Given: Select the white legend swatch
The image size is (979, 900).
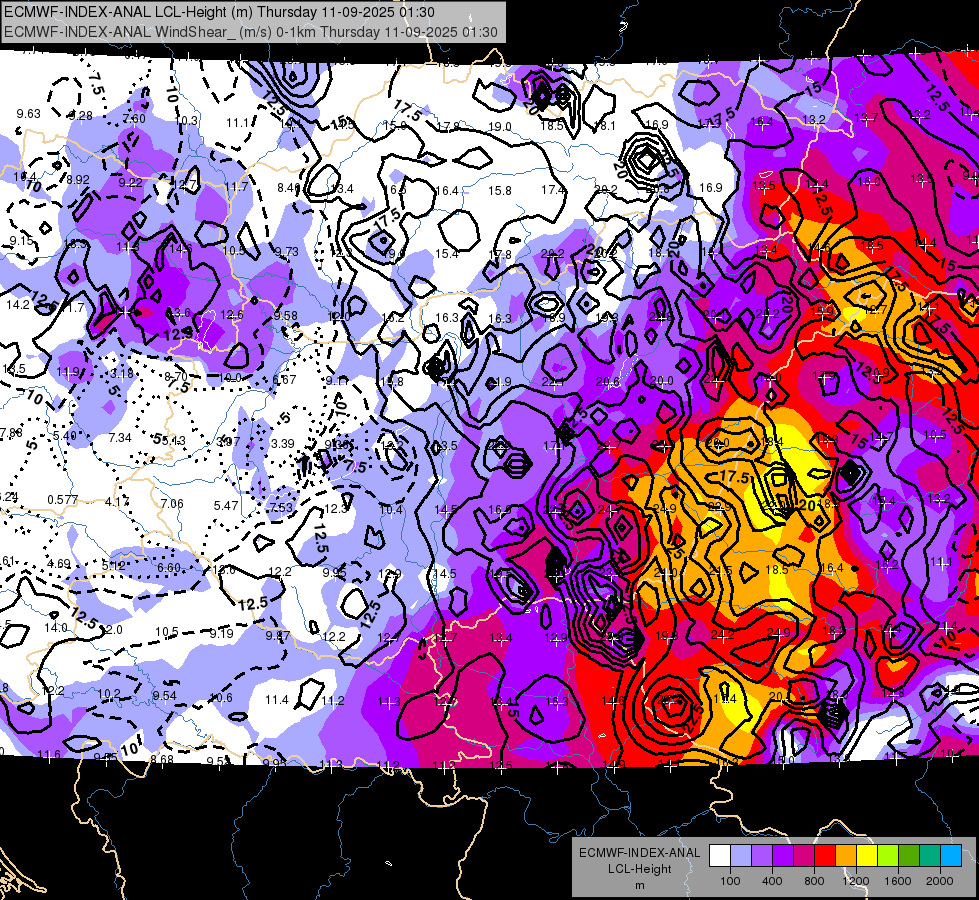Looking at the screenshot, I should (x=720, y=856).
